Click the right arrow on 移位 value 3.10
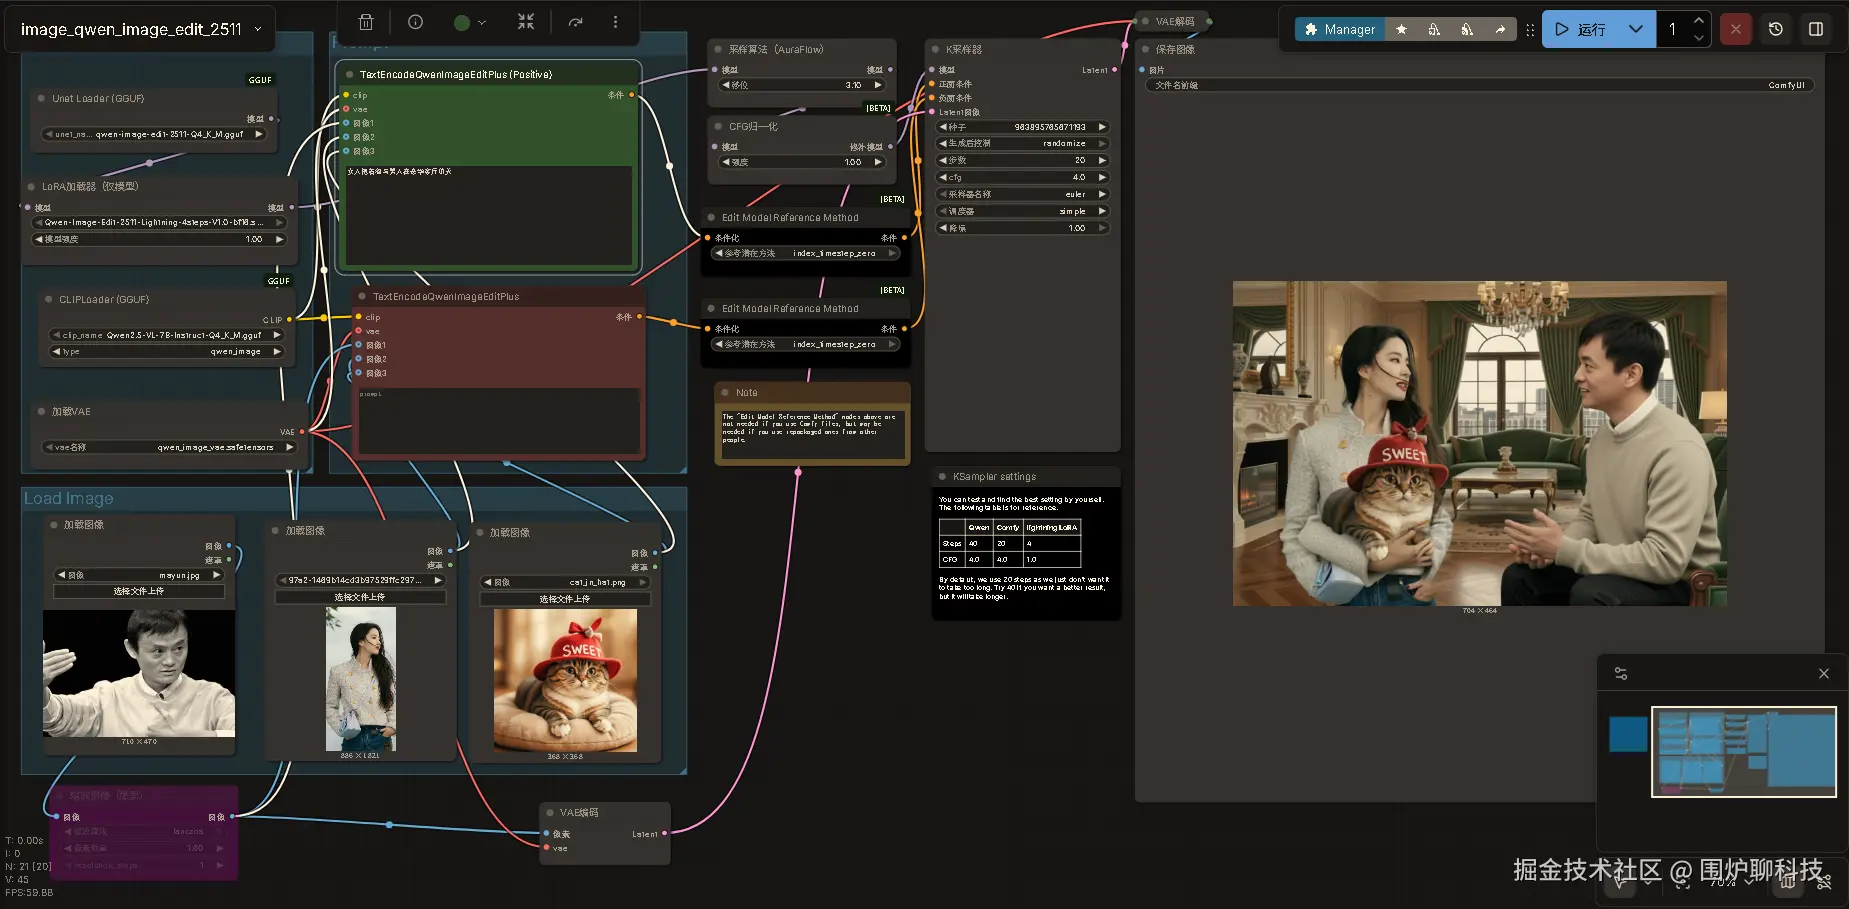This screenshot has height=909, width=1849. (x=878, y=85)
